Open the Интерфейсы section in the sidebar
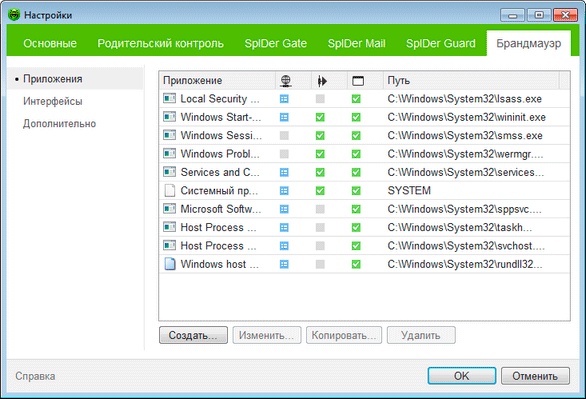This screenshot has height=399, width=586. [53, 101]
